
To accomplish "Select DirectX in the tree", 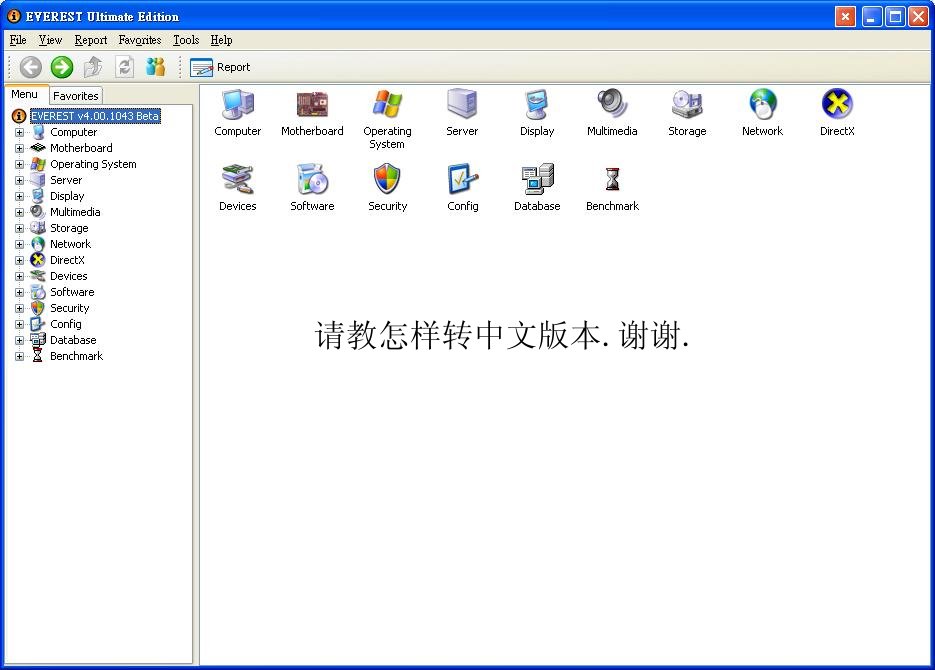I will (x=67, y=260).
